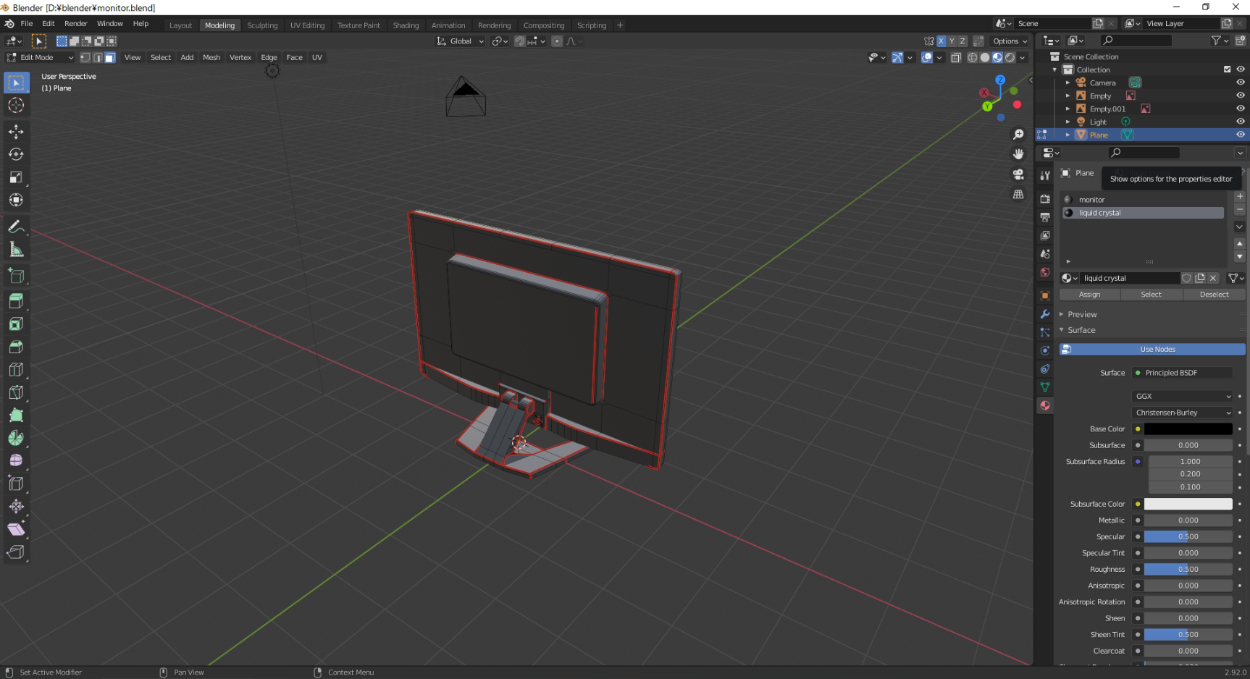This screenshot has width=1250, height=679.
Task: Expand the Preview panel section
Action: [x=1082, y=314]
